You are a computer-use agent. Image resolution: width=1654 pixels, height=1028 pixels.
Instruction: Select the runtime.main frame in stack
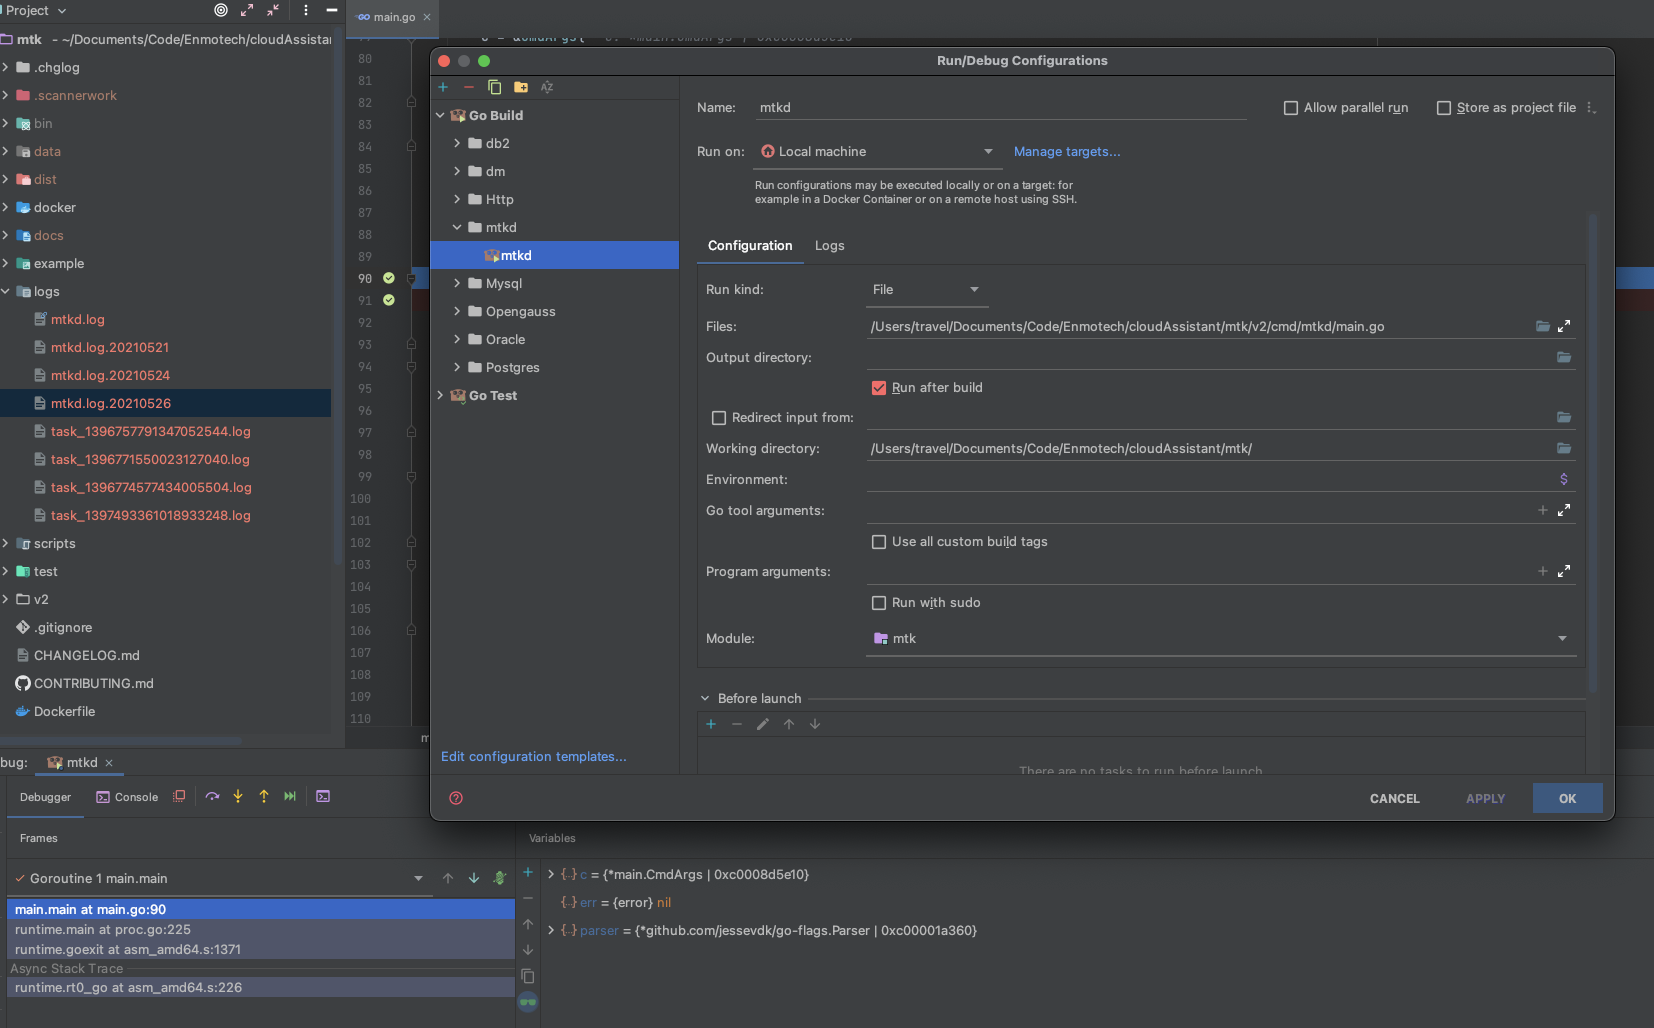tap(103, 929)
